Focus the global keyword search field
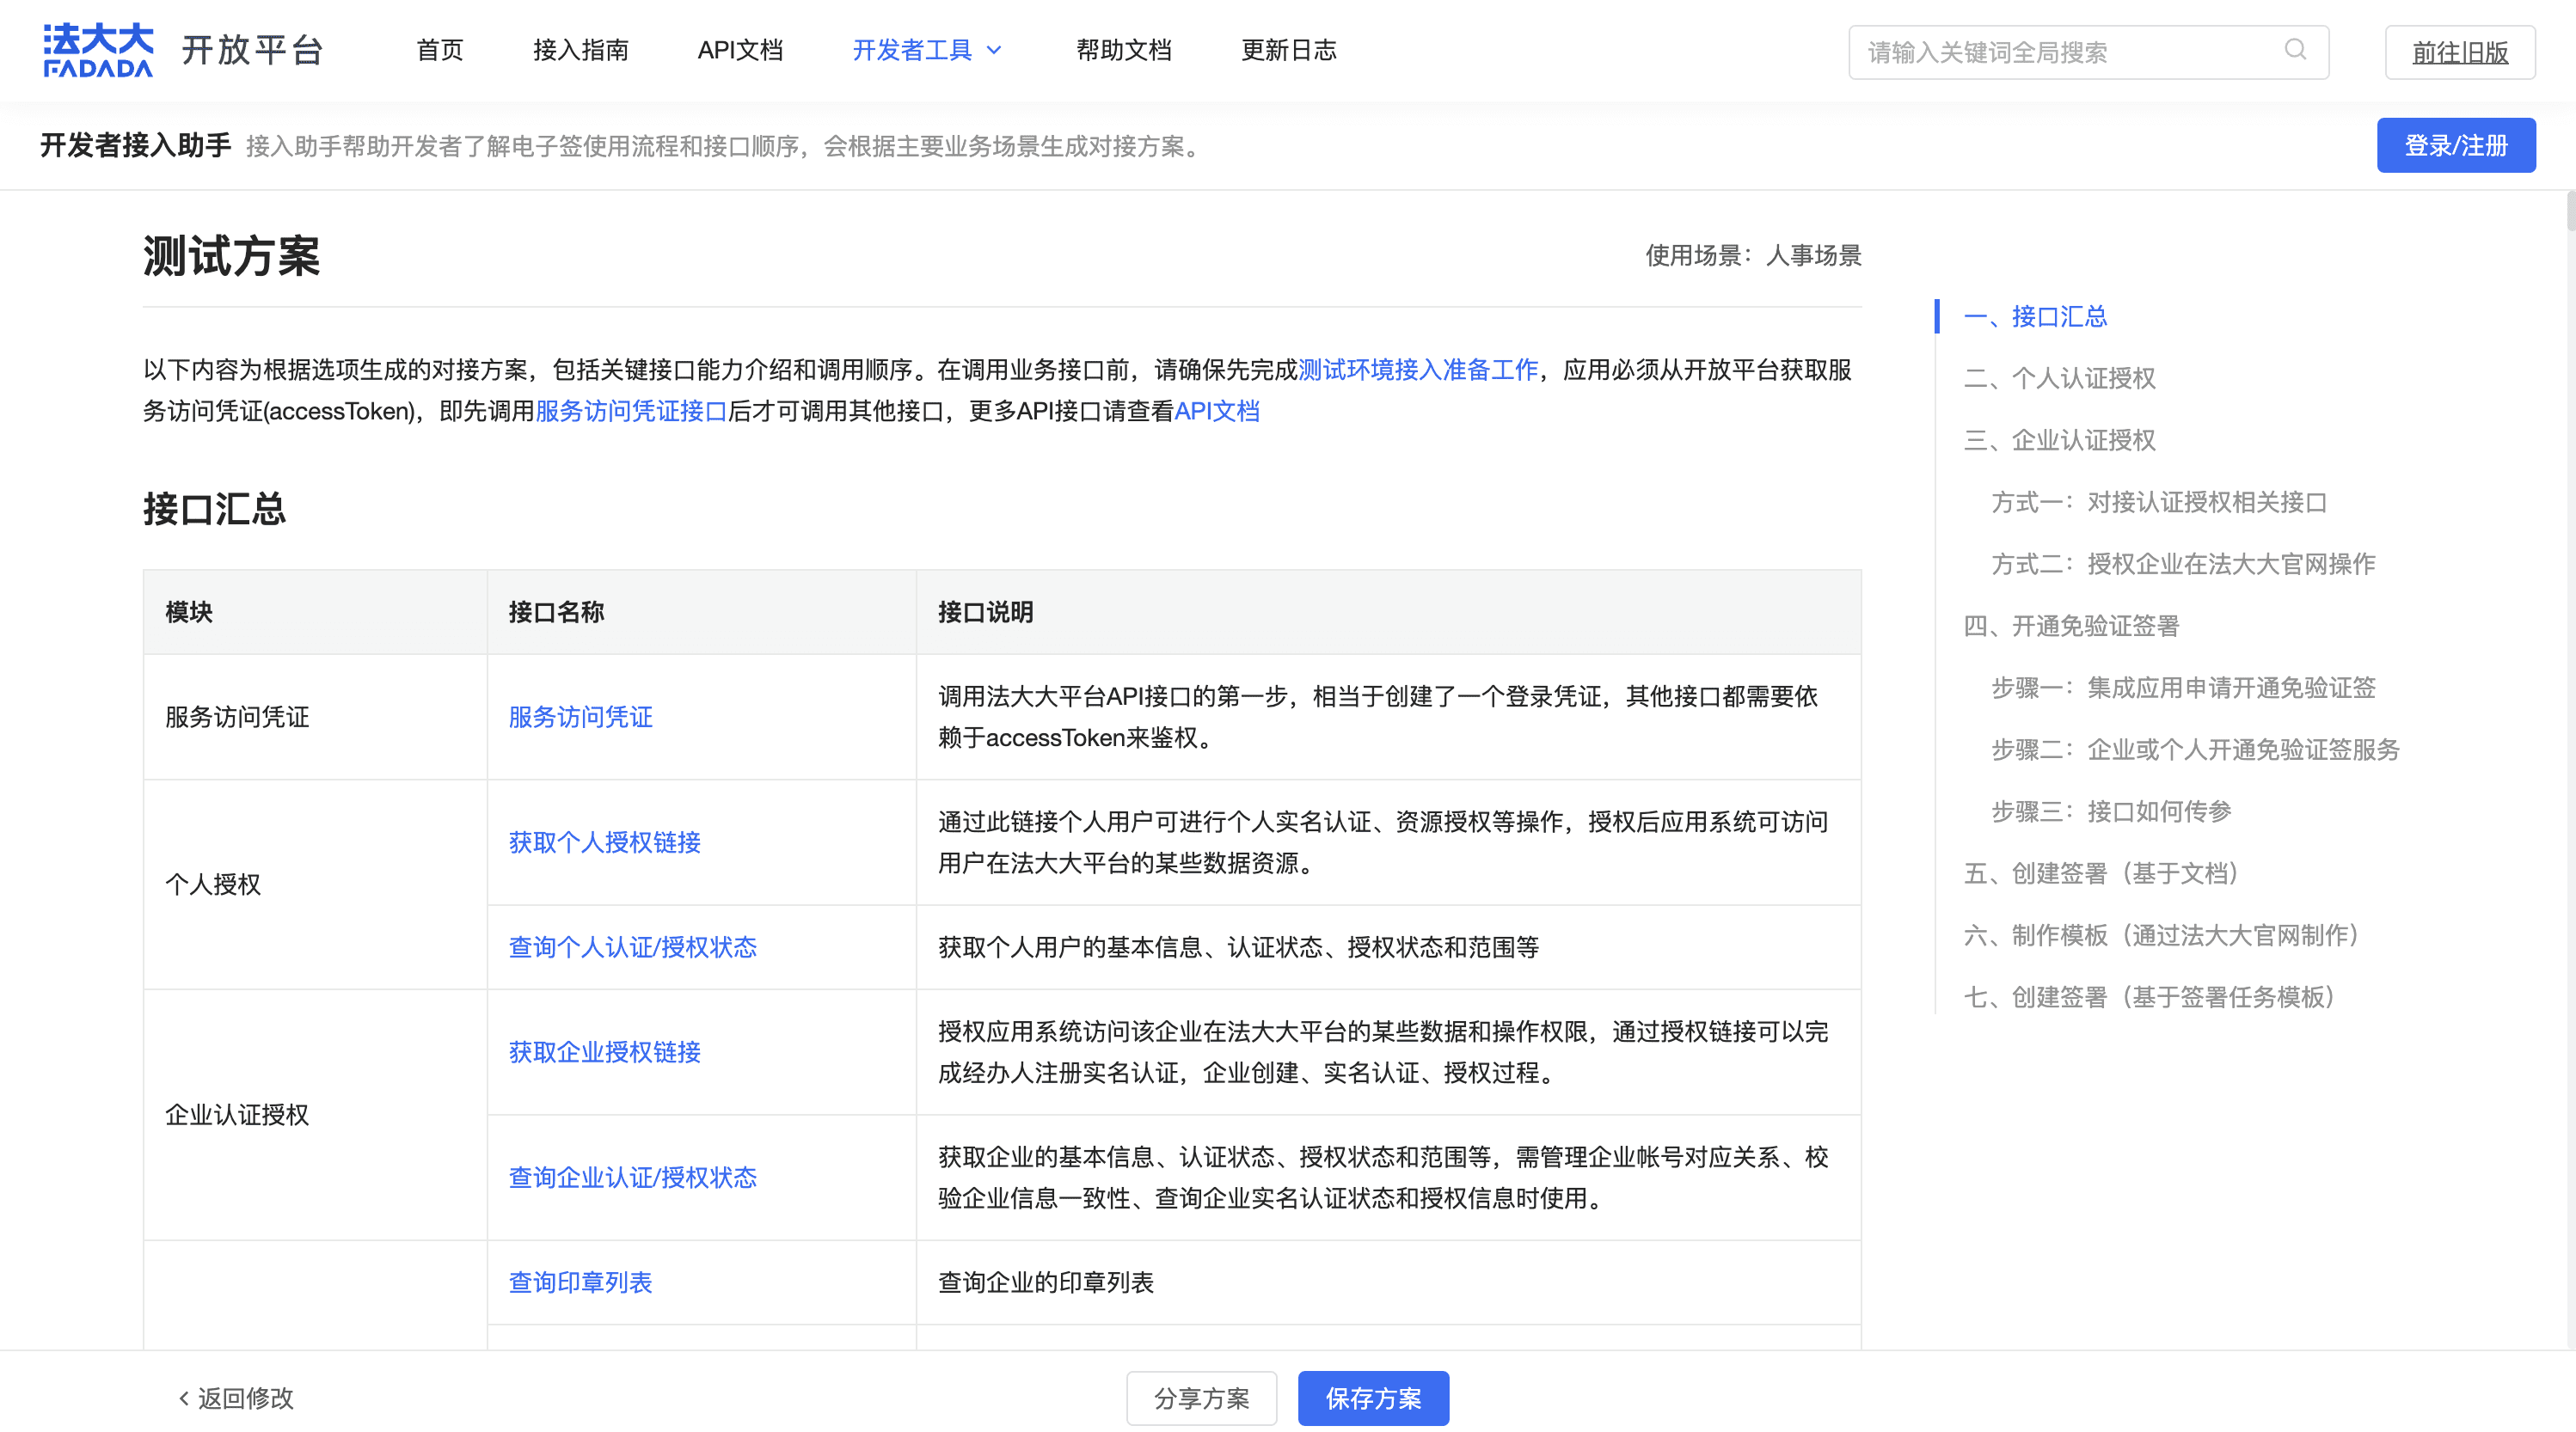This screenshot has width=2576, height=1432. coord(2060,52)
